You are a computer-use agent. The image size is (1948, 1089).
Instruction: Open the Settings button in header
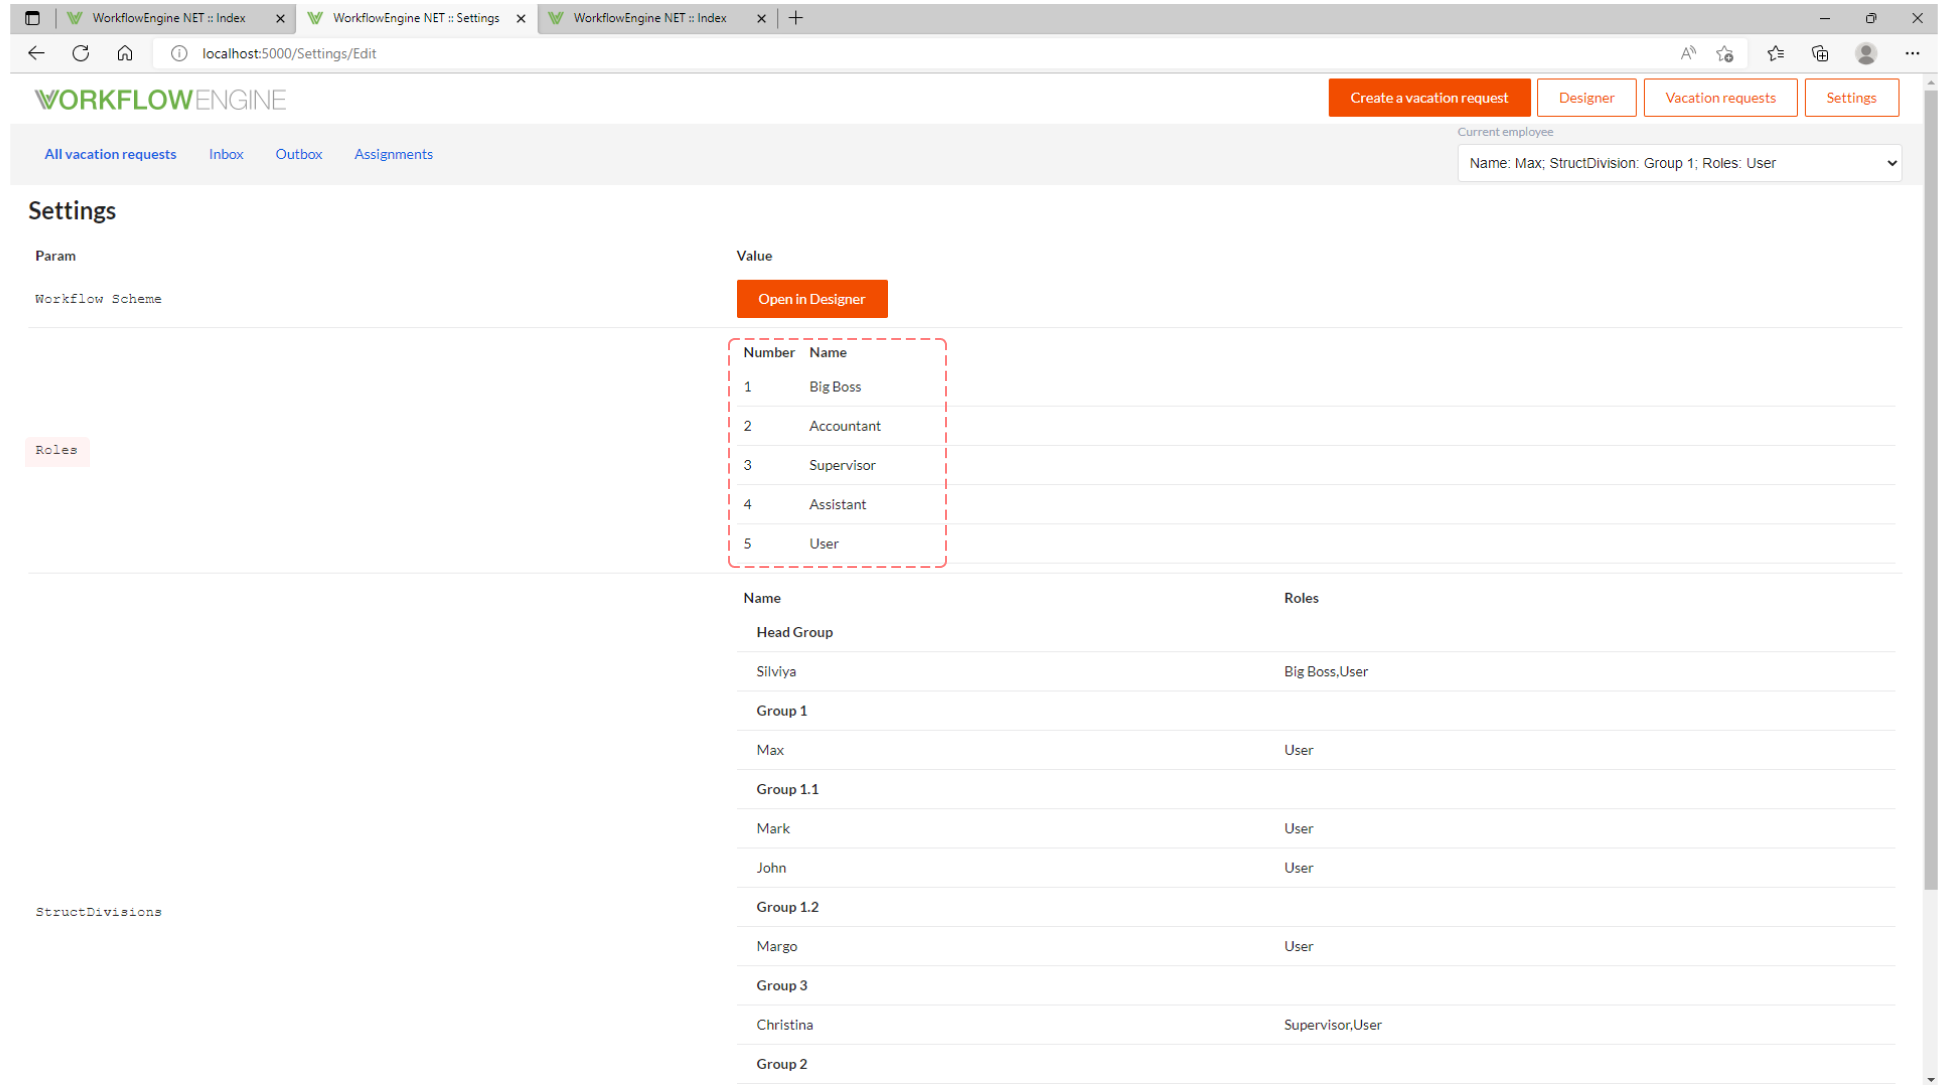click(1851, 98)
